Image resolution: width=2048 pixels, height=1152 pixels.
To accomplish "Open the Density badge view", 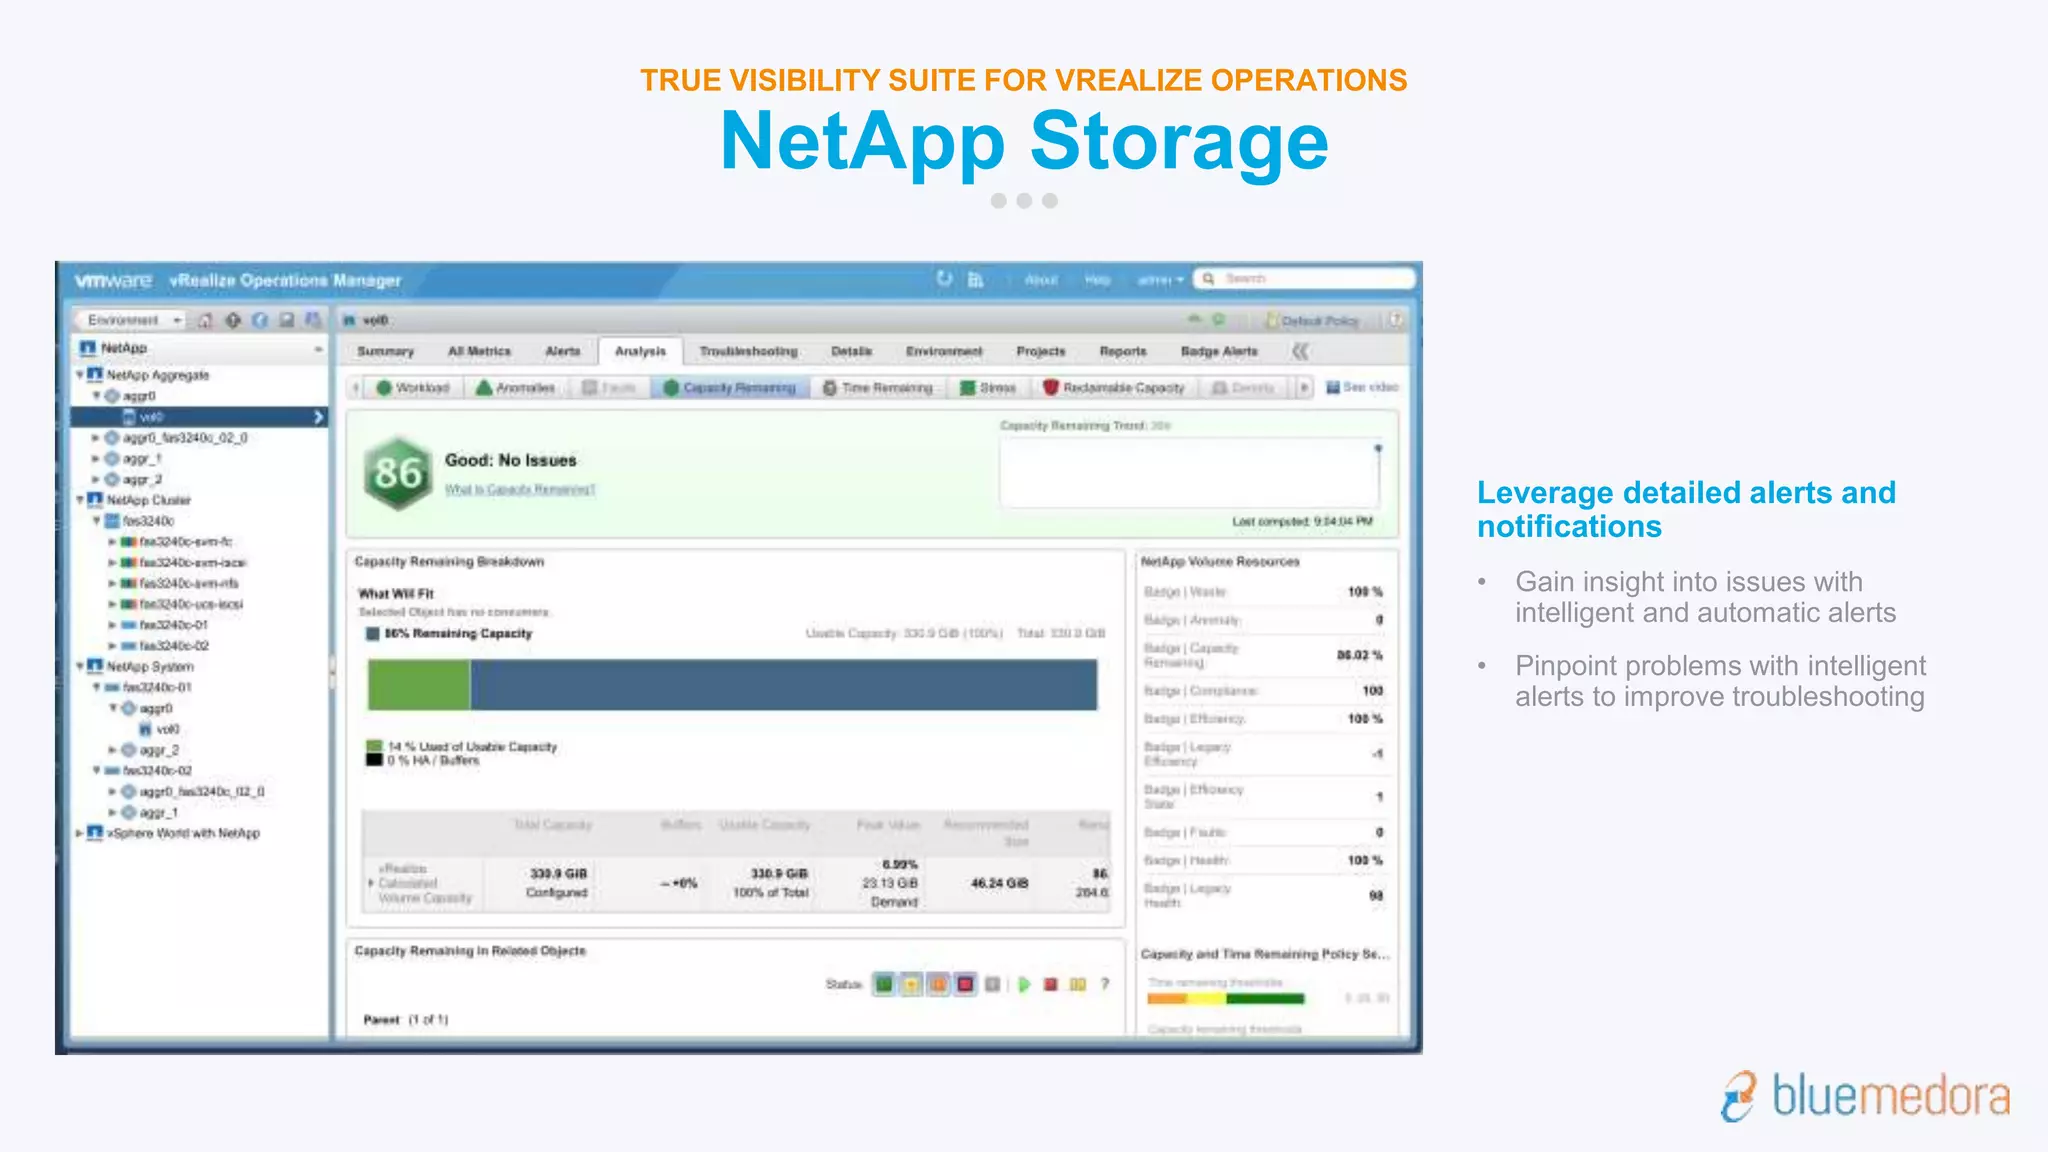I will tap(1244, 388).
